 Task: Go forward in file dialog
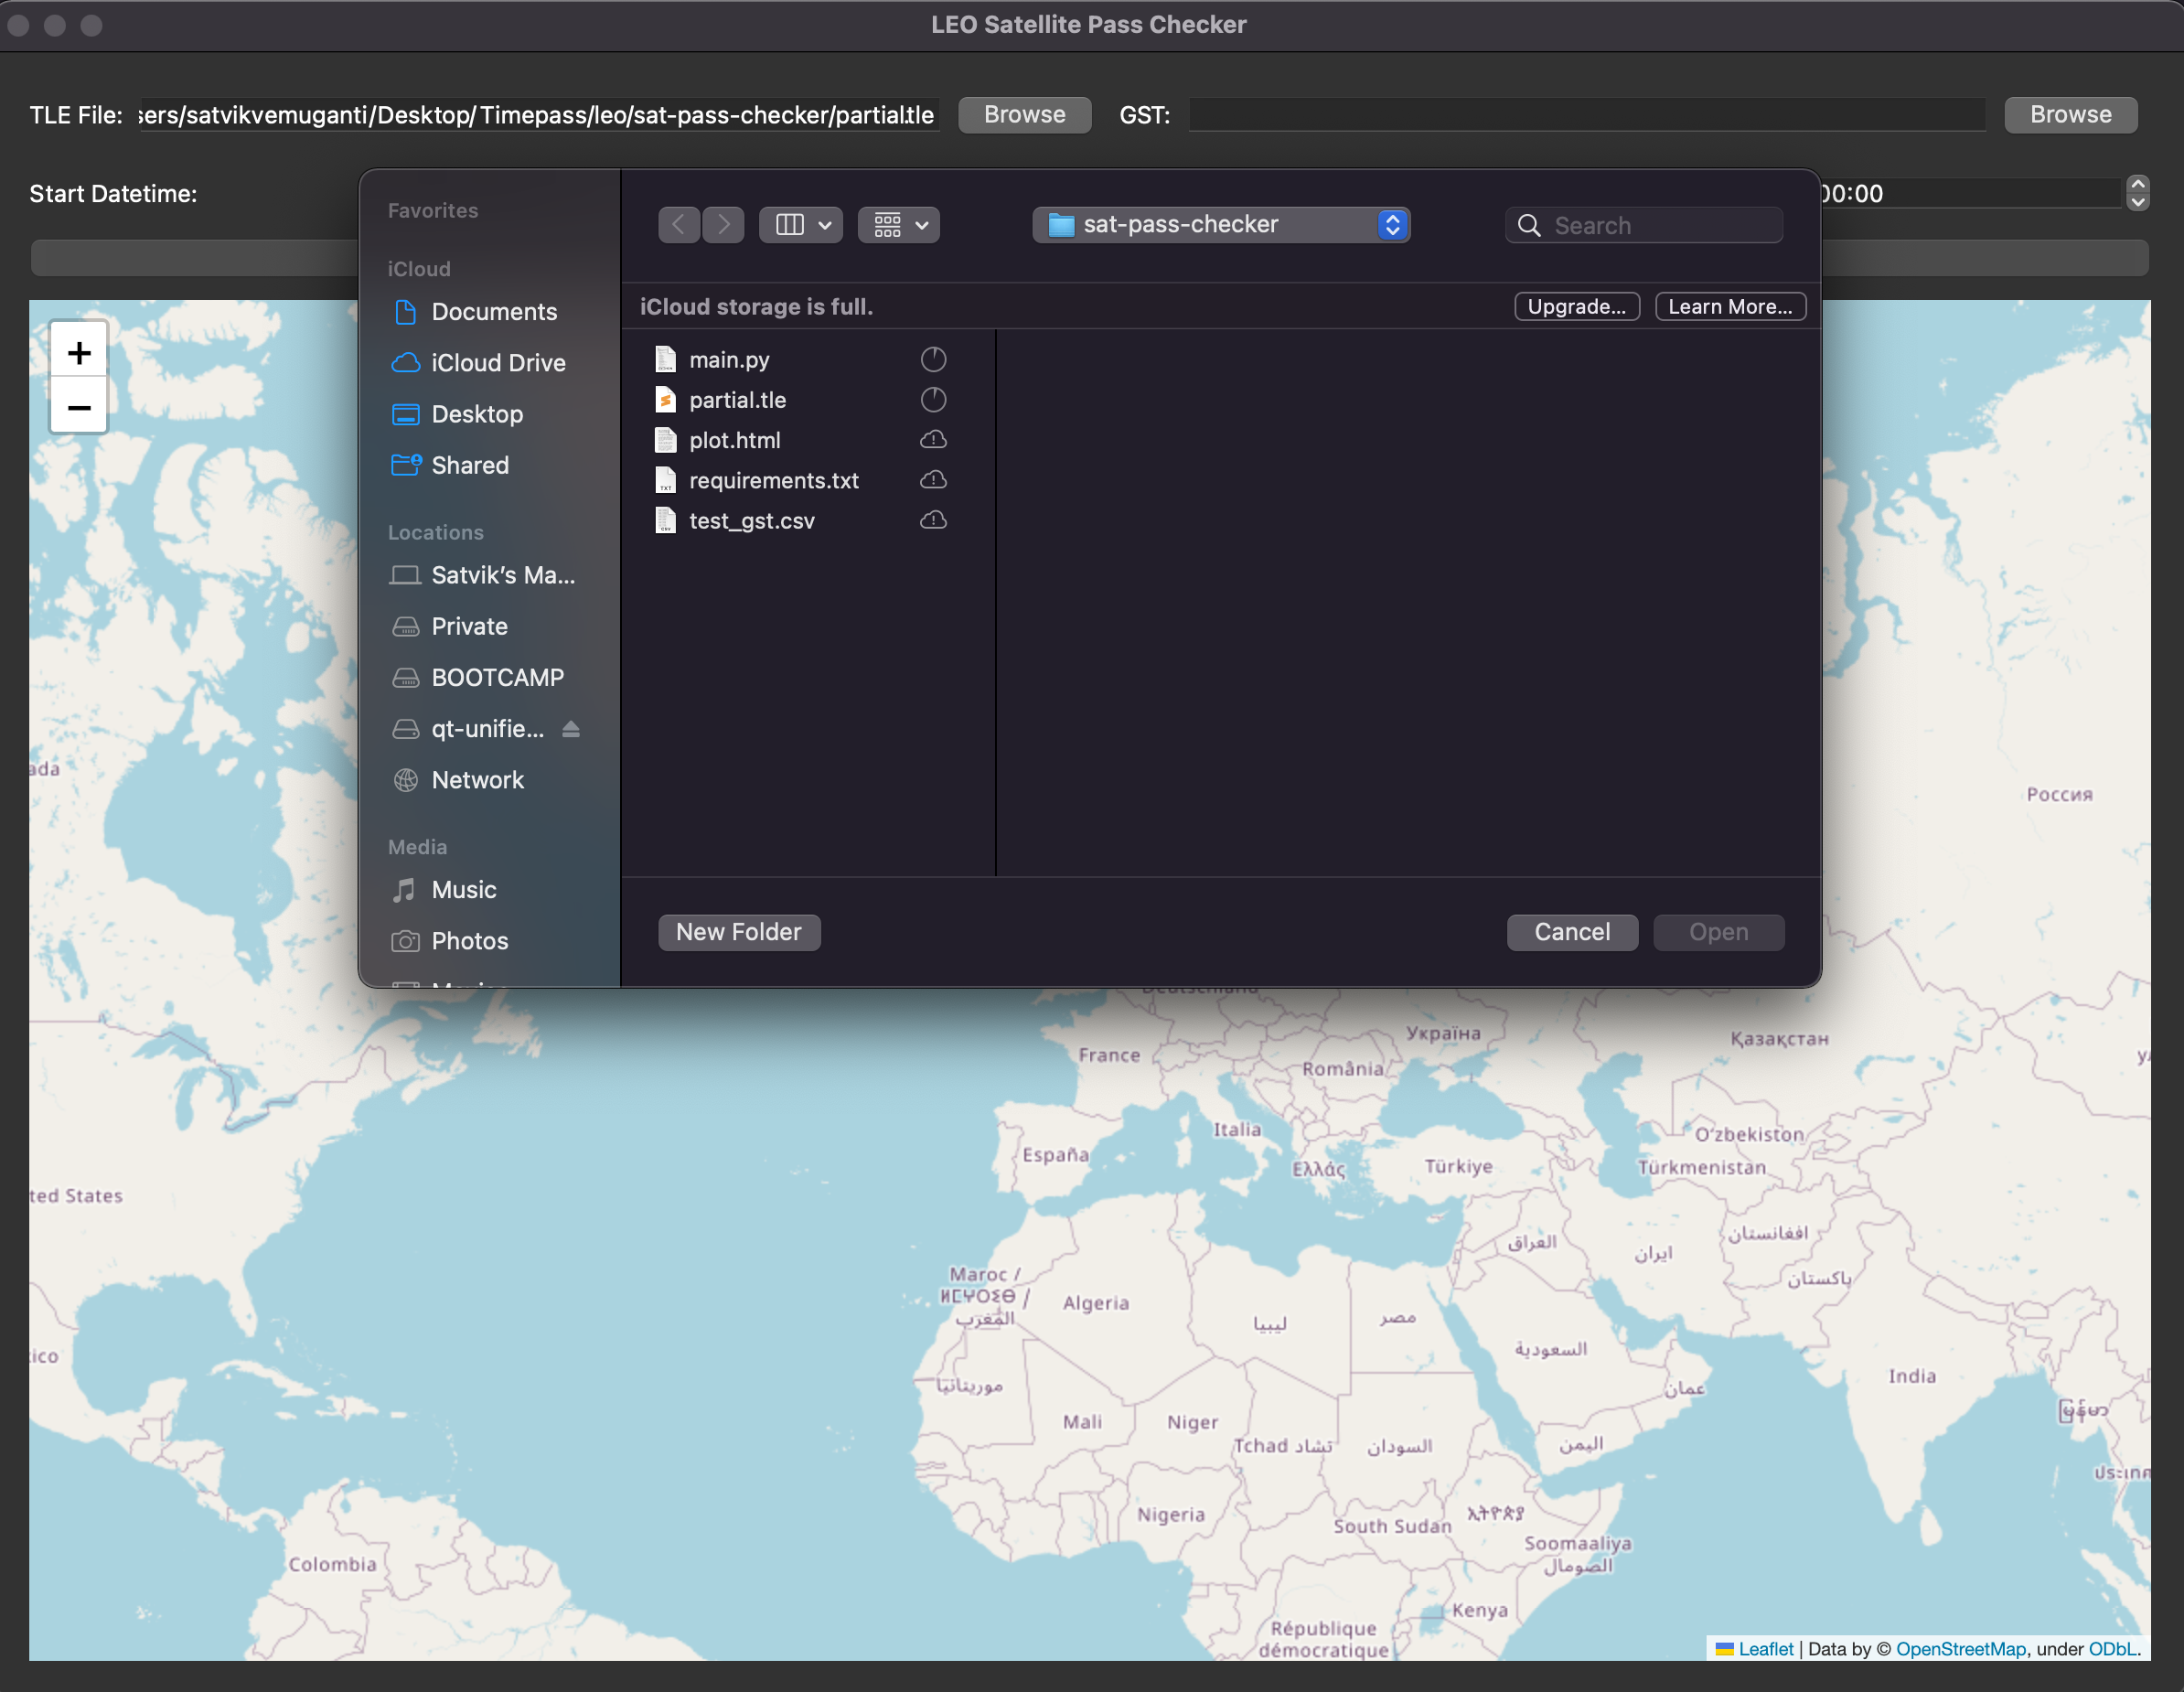723,225
